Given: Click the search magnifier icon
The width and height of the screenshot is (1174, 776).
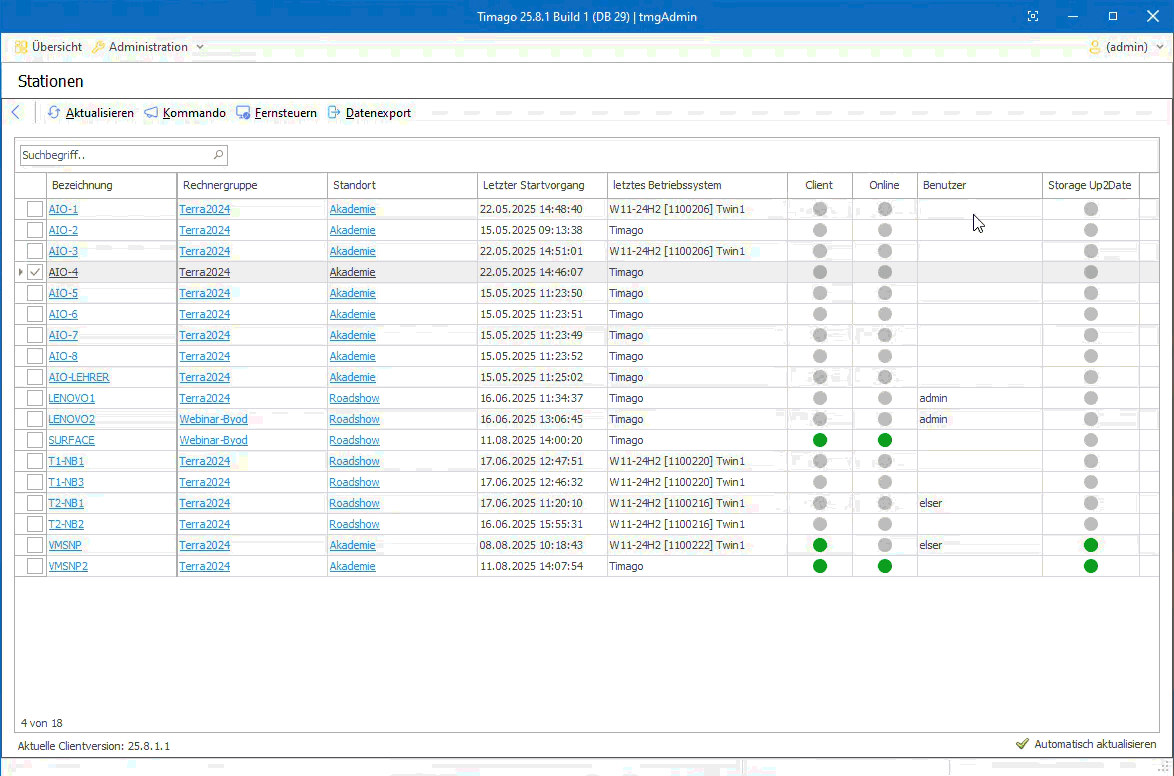Looking at the screenshot, I should (x=218, y=155).
